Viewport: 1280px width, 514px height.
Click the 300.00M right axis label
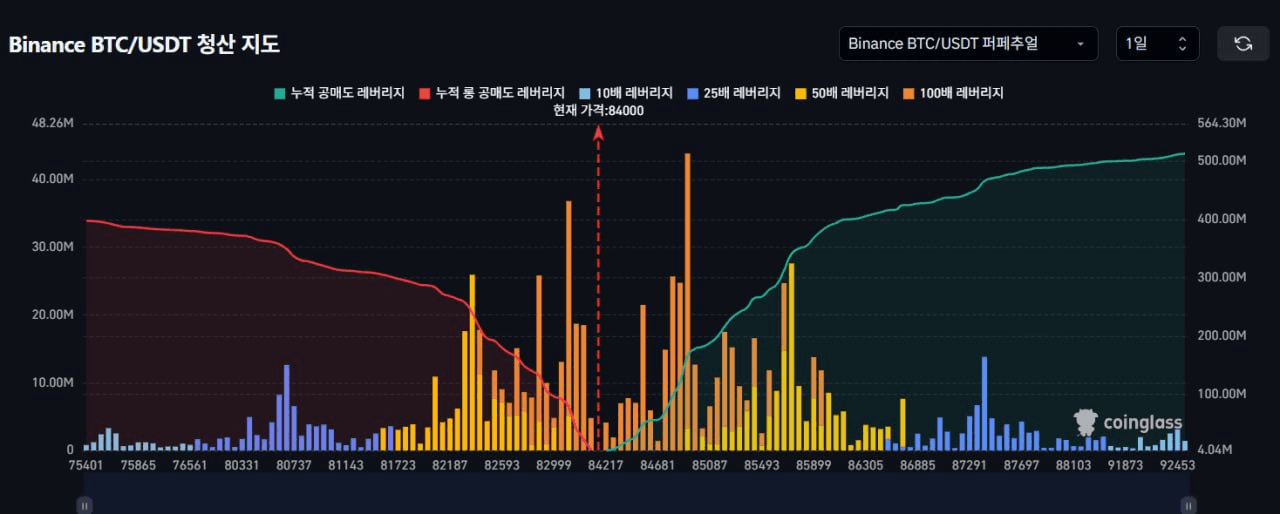[x=1222, y=277]
